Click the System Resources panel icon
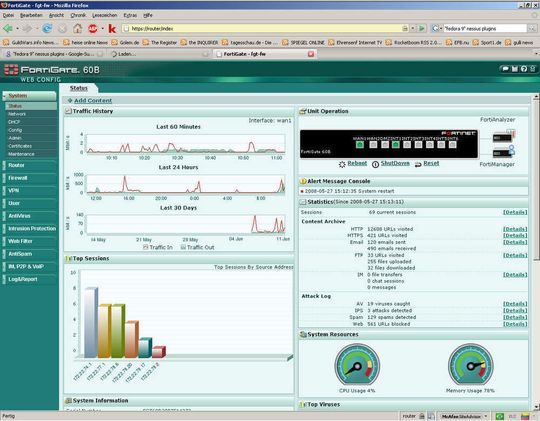Image resolution: width=540 pixels, height=421 pixels. click(303, 334)
